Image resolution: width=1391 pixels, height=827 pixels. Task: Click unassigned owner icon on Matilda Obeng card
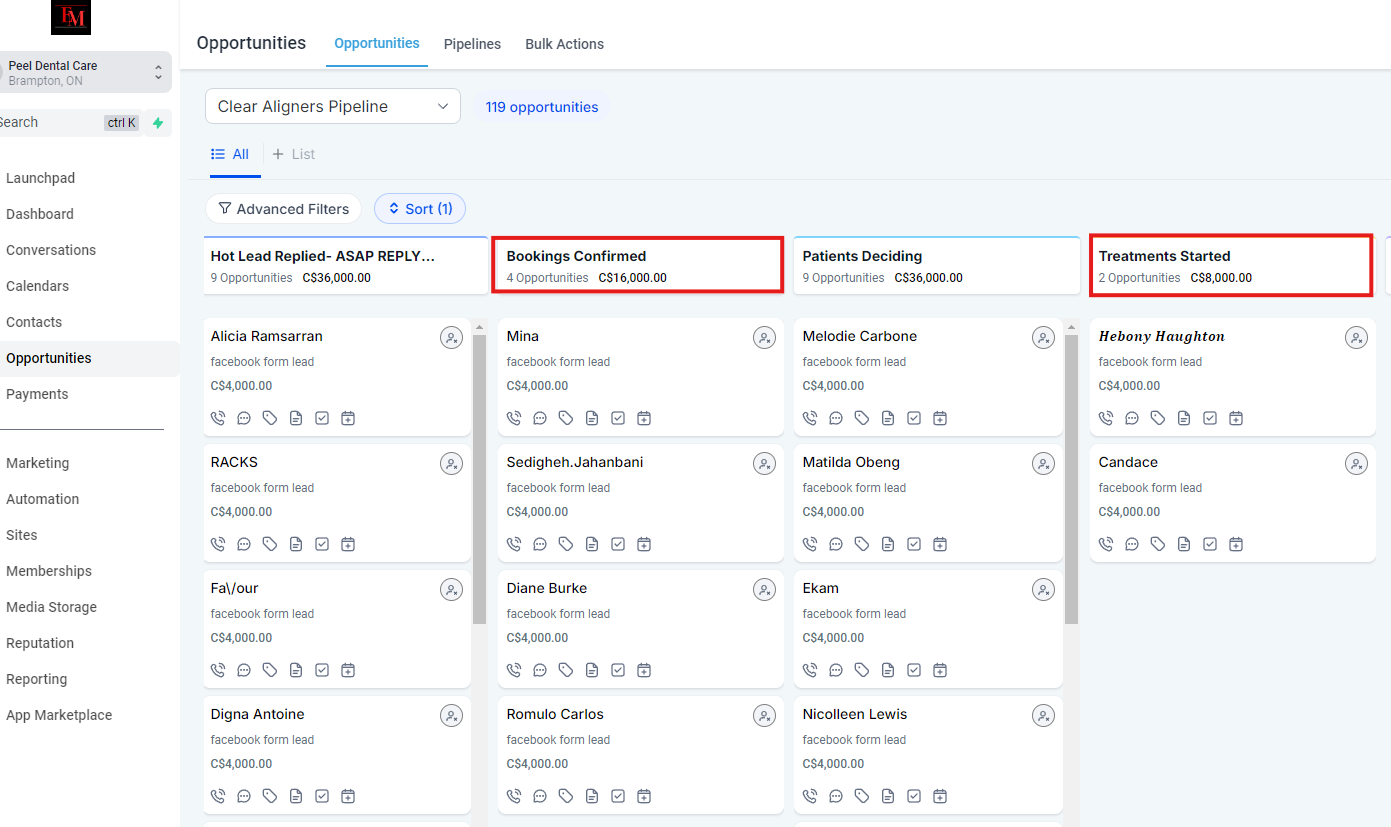[1043, 464]
